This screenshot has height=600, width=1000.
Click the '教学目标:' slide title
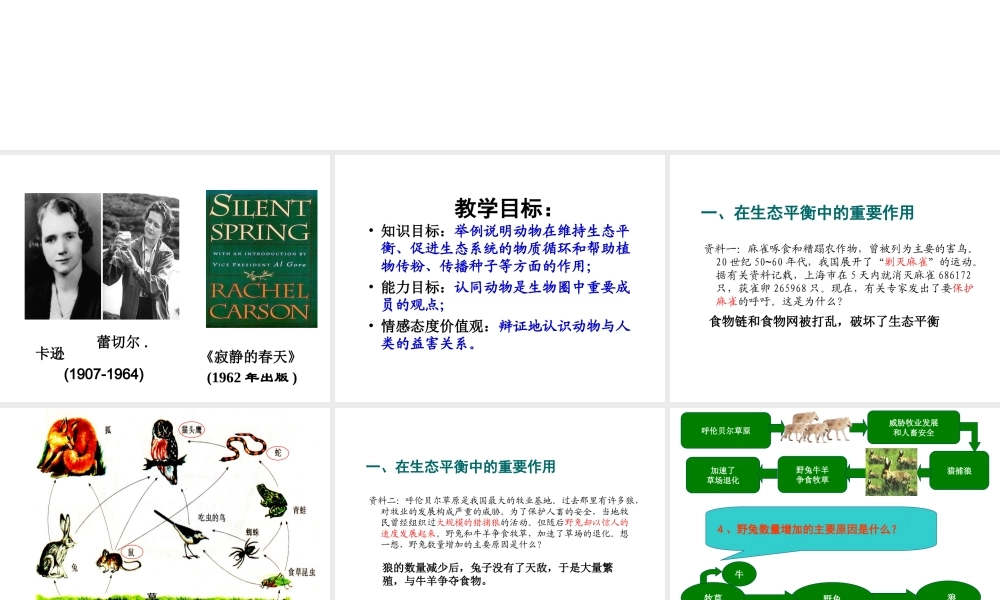click(x=503, y=209)
